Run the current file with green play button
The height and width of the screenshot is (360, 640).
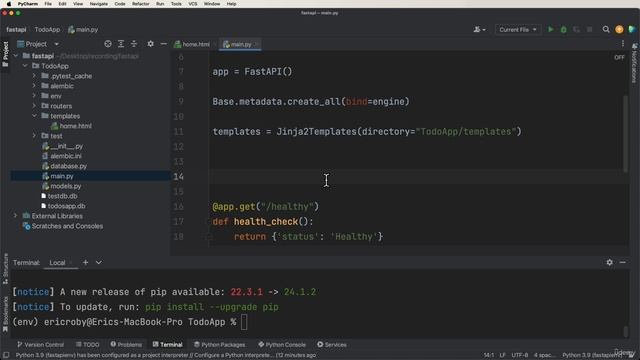point(551,29)
